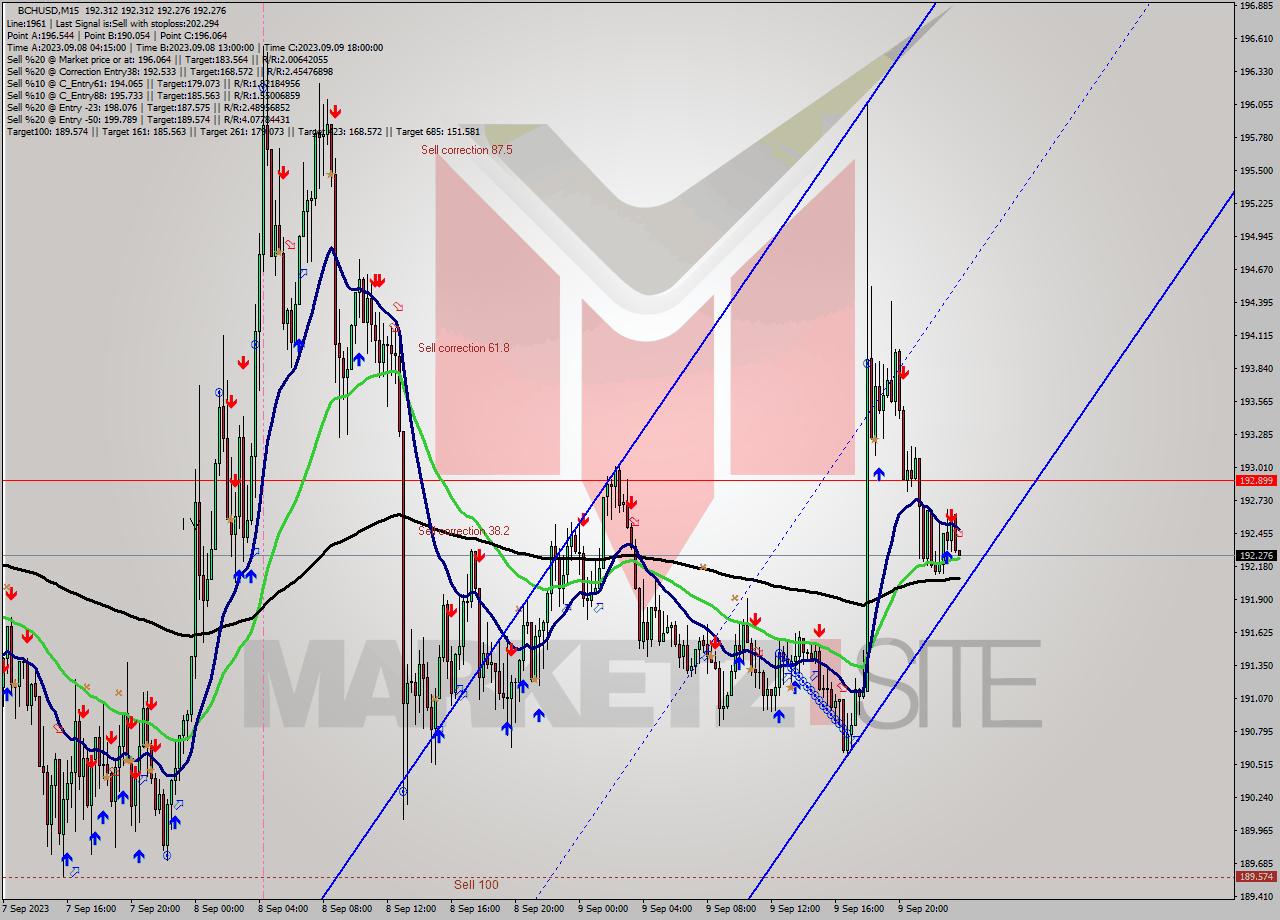The width and height of the screenshot is (1280, 920).
Task: Click the 196.888 price axis label
Action: coord(1255,6)
